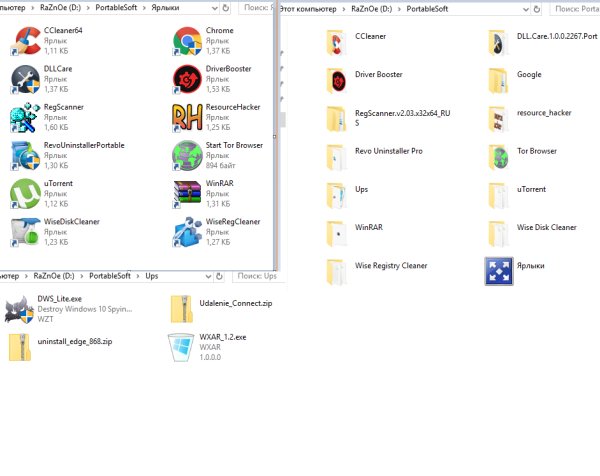Viewport: 600px width, 476px height.
Task: Select the Revo Uninstaller Pro folder icon
Action: pyautogui.click(x=336, y=158)
